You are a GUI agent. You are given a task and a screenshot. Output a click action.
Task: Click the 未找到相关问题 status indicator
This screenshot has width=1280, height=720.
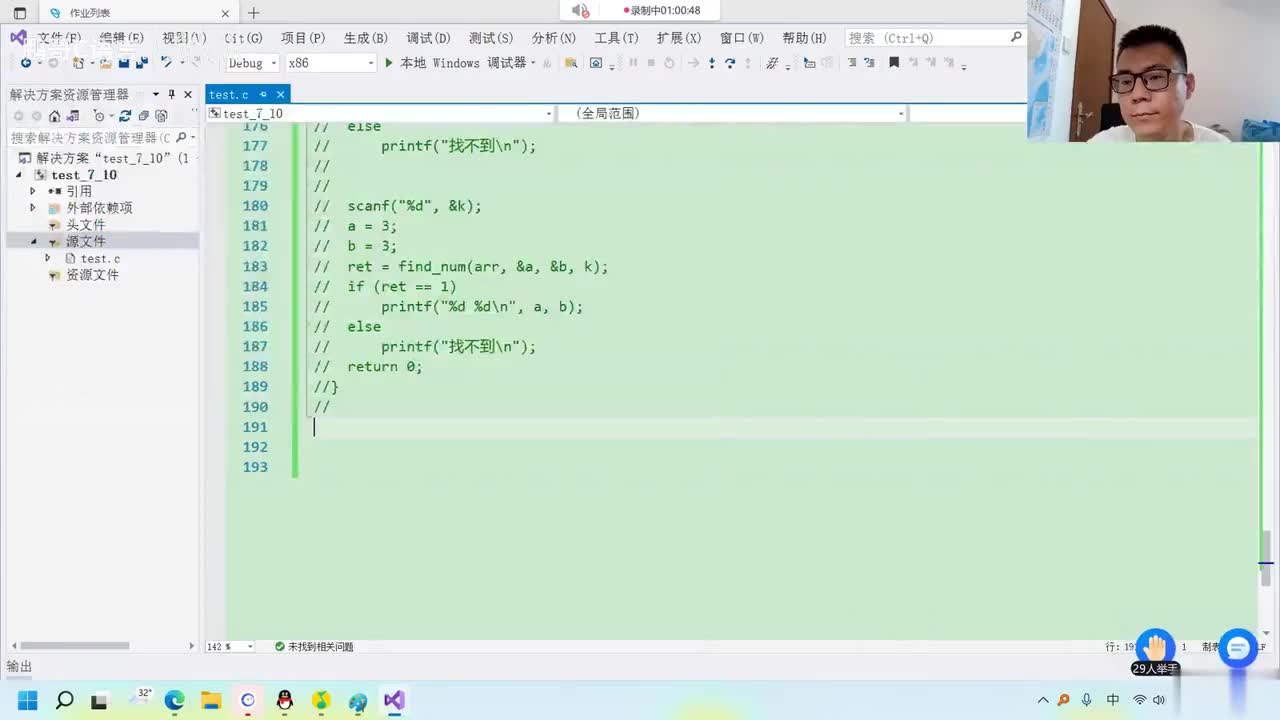[x=314, y=647]
